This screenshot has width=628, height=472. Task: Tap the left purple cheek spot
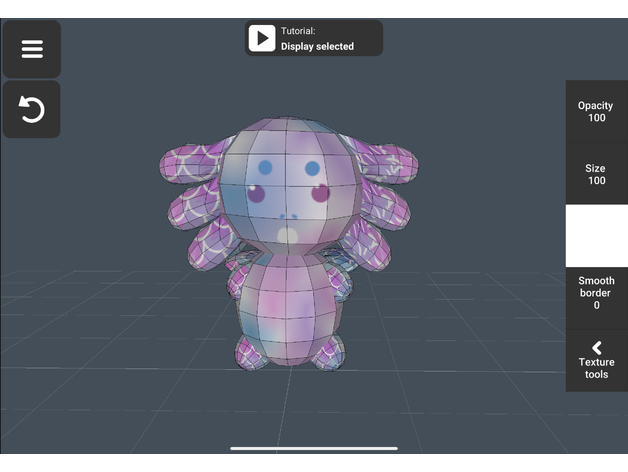257,195
